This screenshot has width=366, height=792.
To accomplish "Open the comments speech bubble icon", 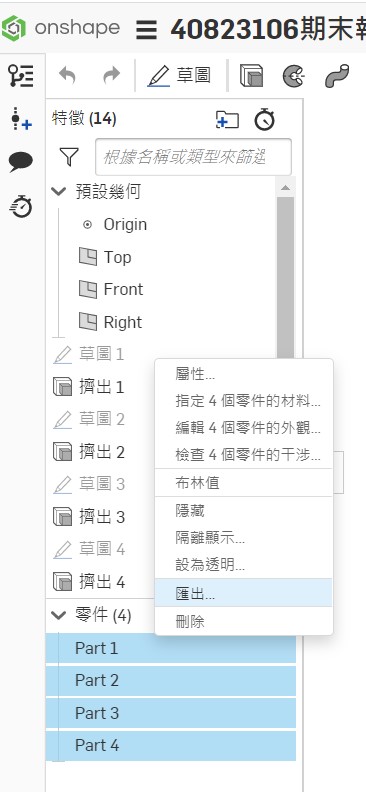I will coord(21,163).
